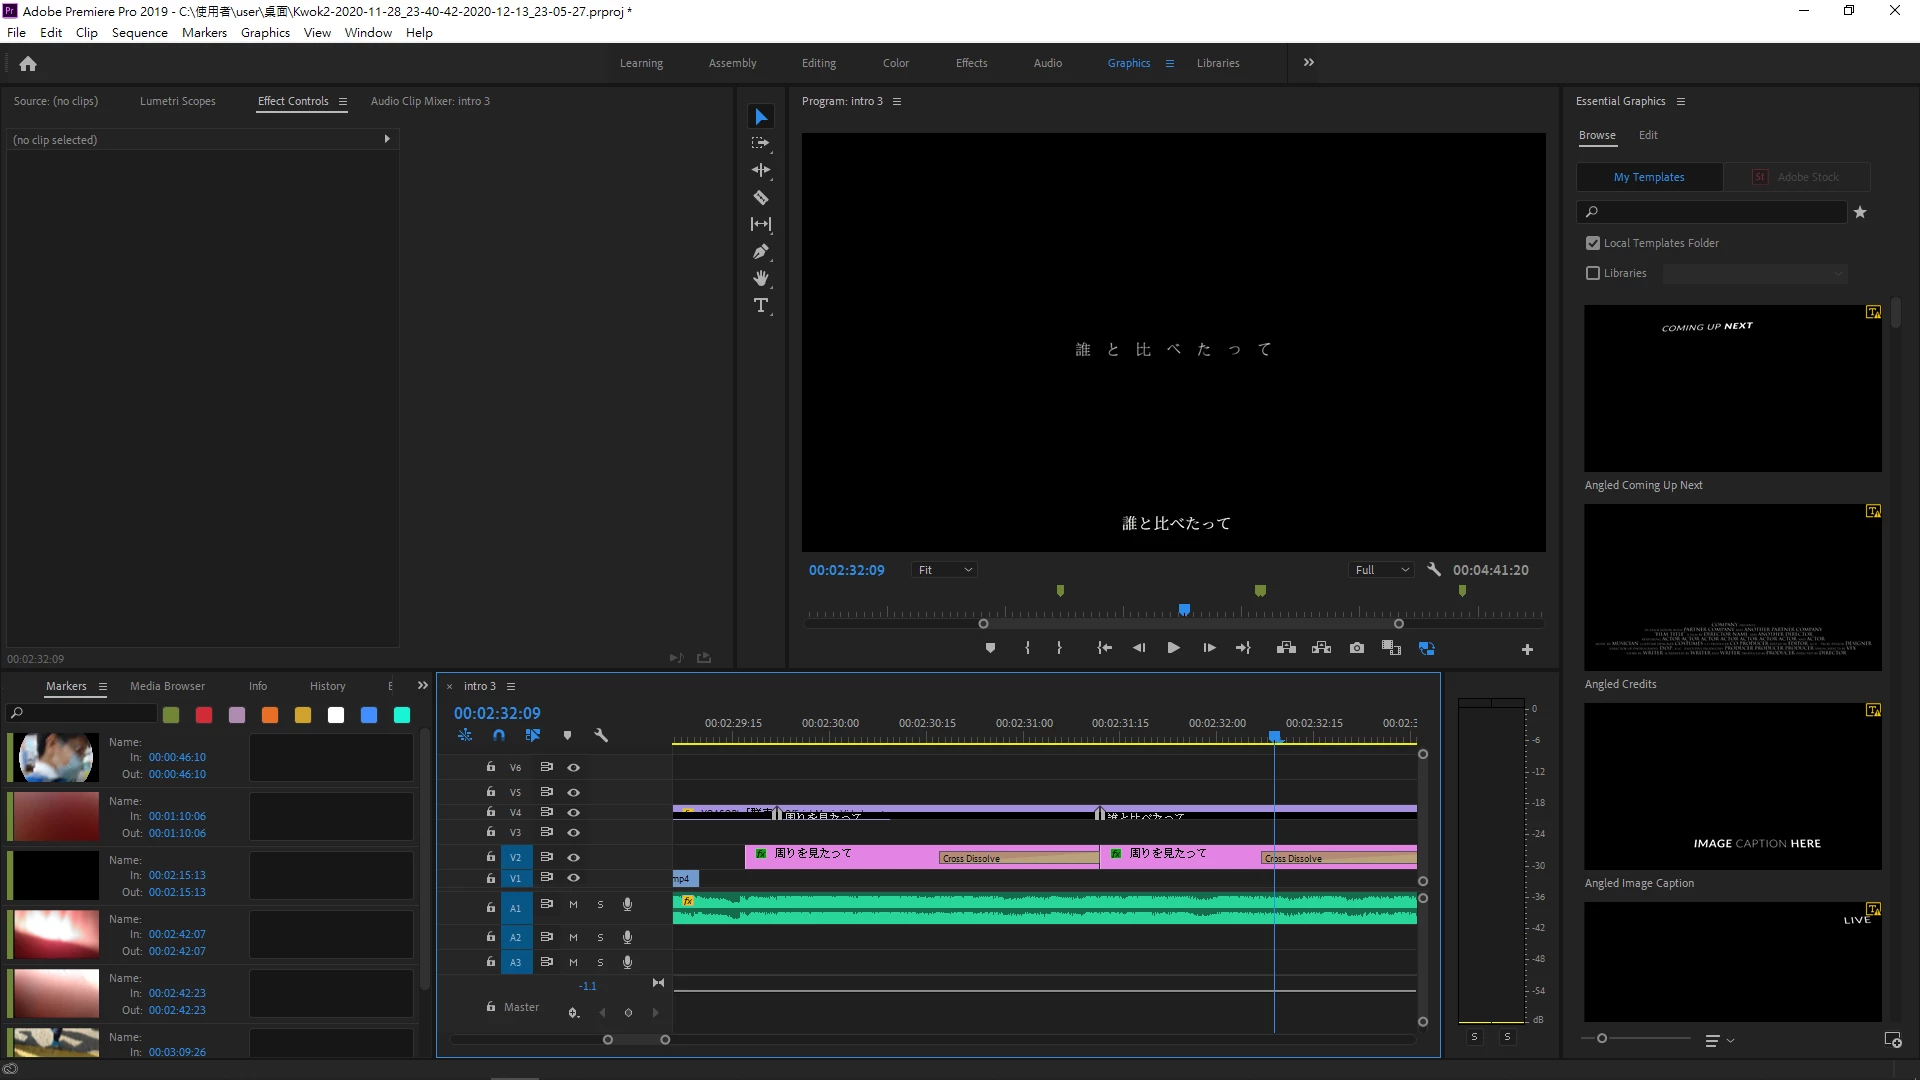The width and height of the screenshot is (1920, 1080).
Task: Enable the Libraries checkbox
Action: (1593, 273)
